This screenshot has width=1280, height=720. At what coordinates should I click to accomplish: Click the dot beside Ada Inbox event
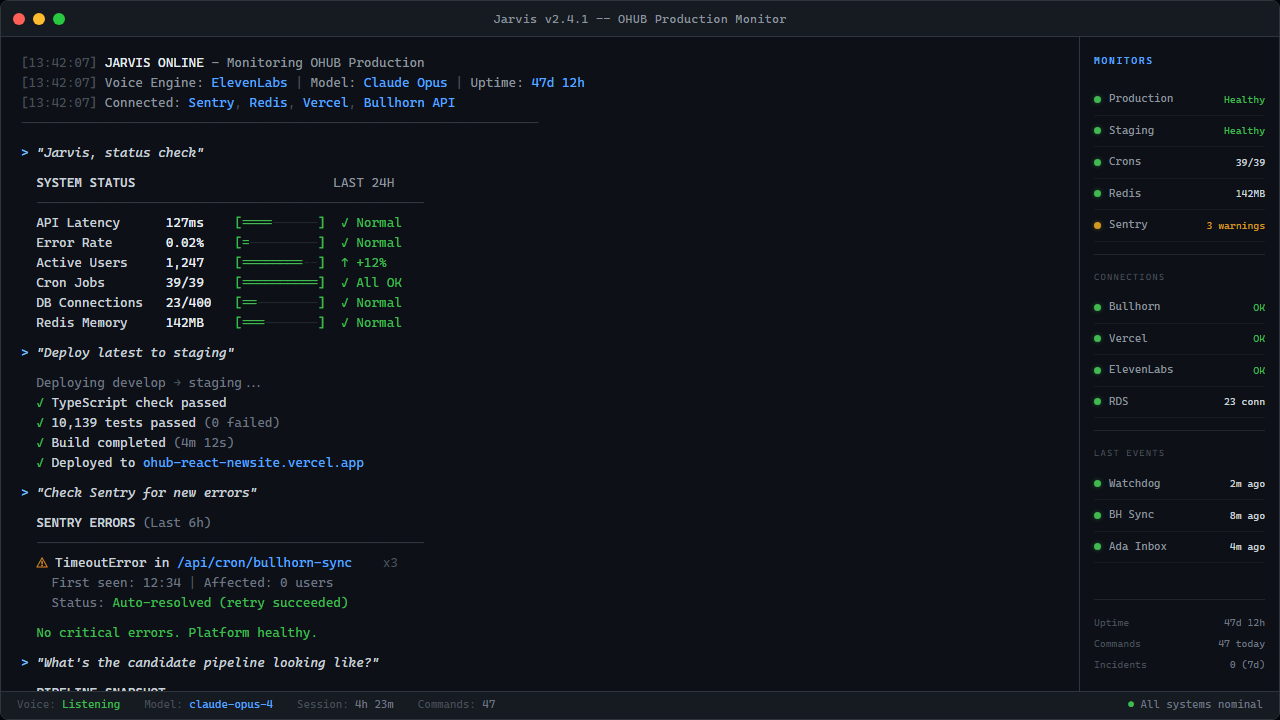coord(1097,547)
